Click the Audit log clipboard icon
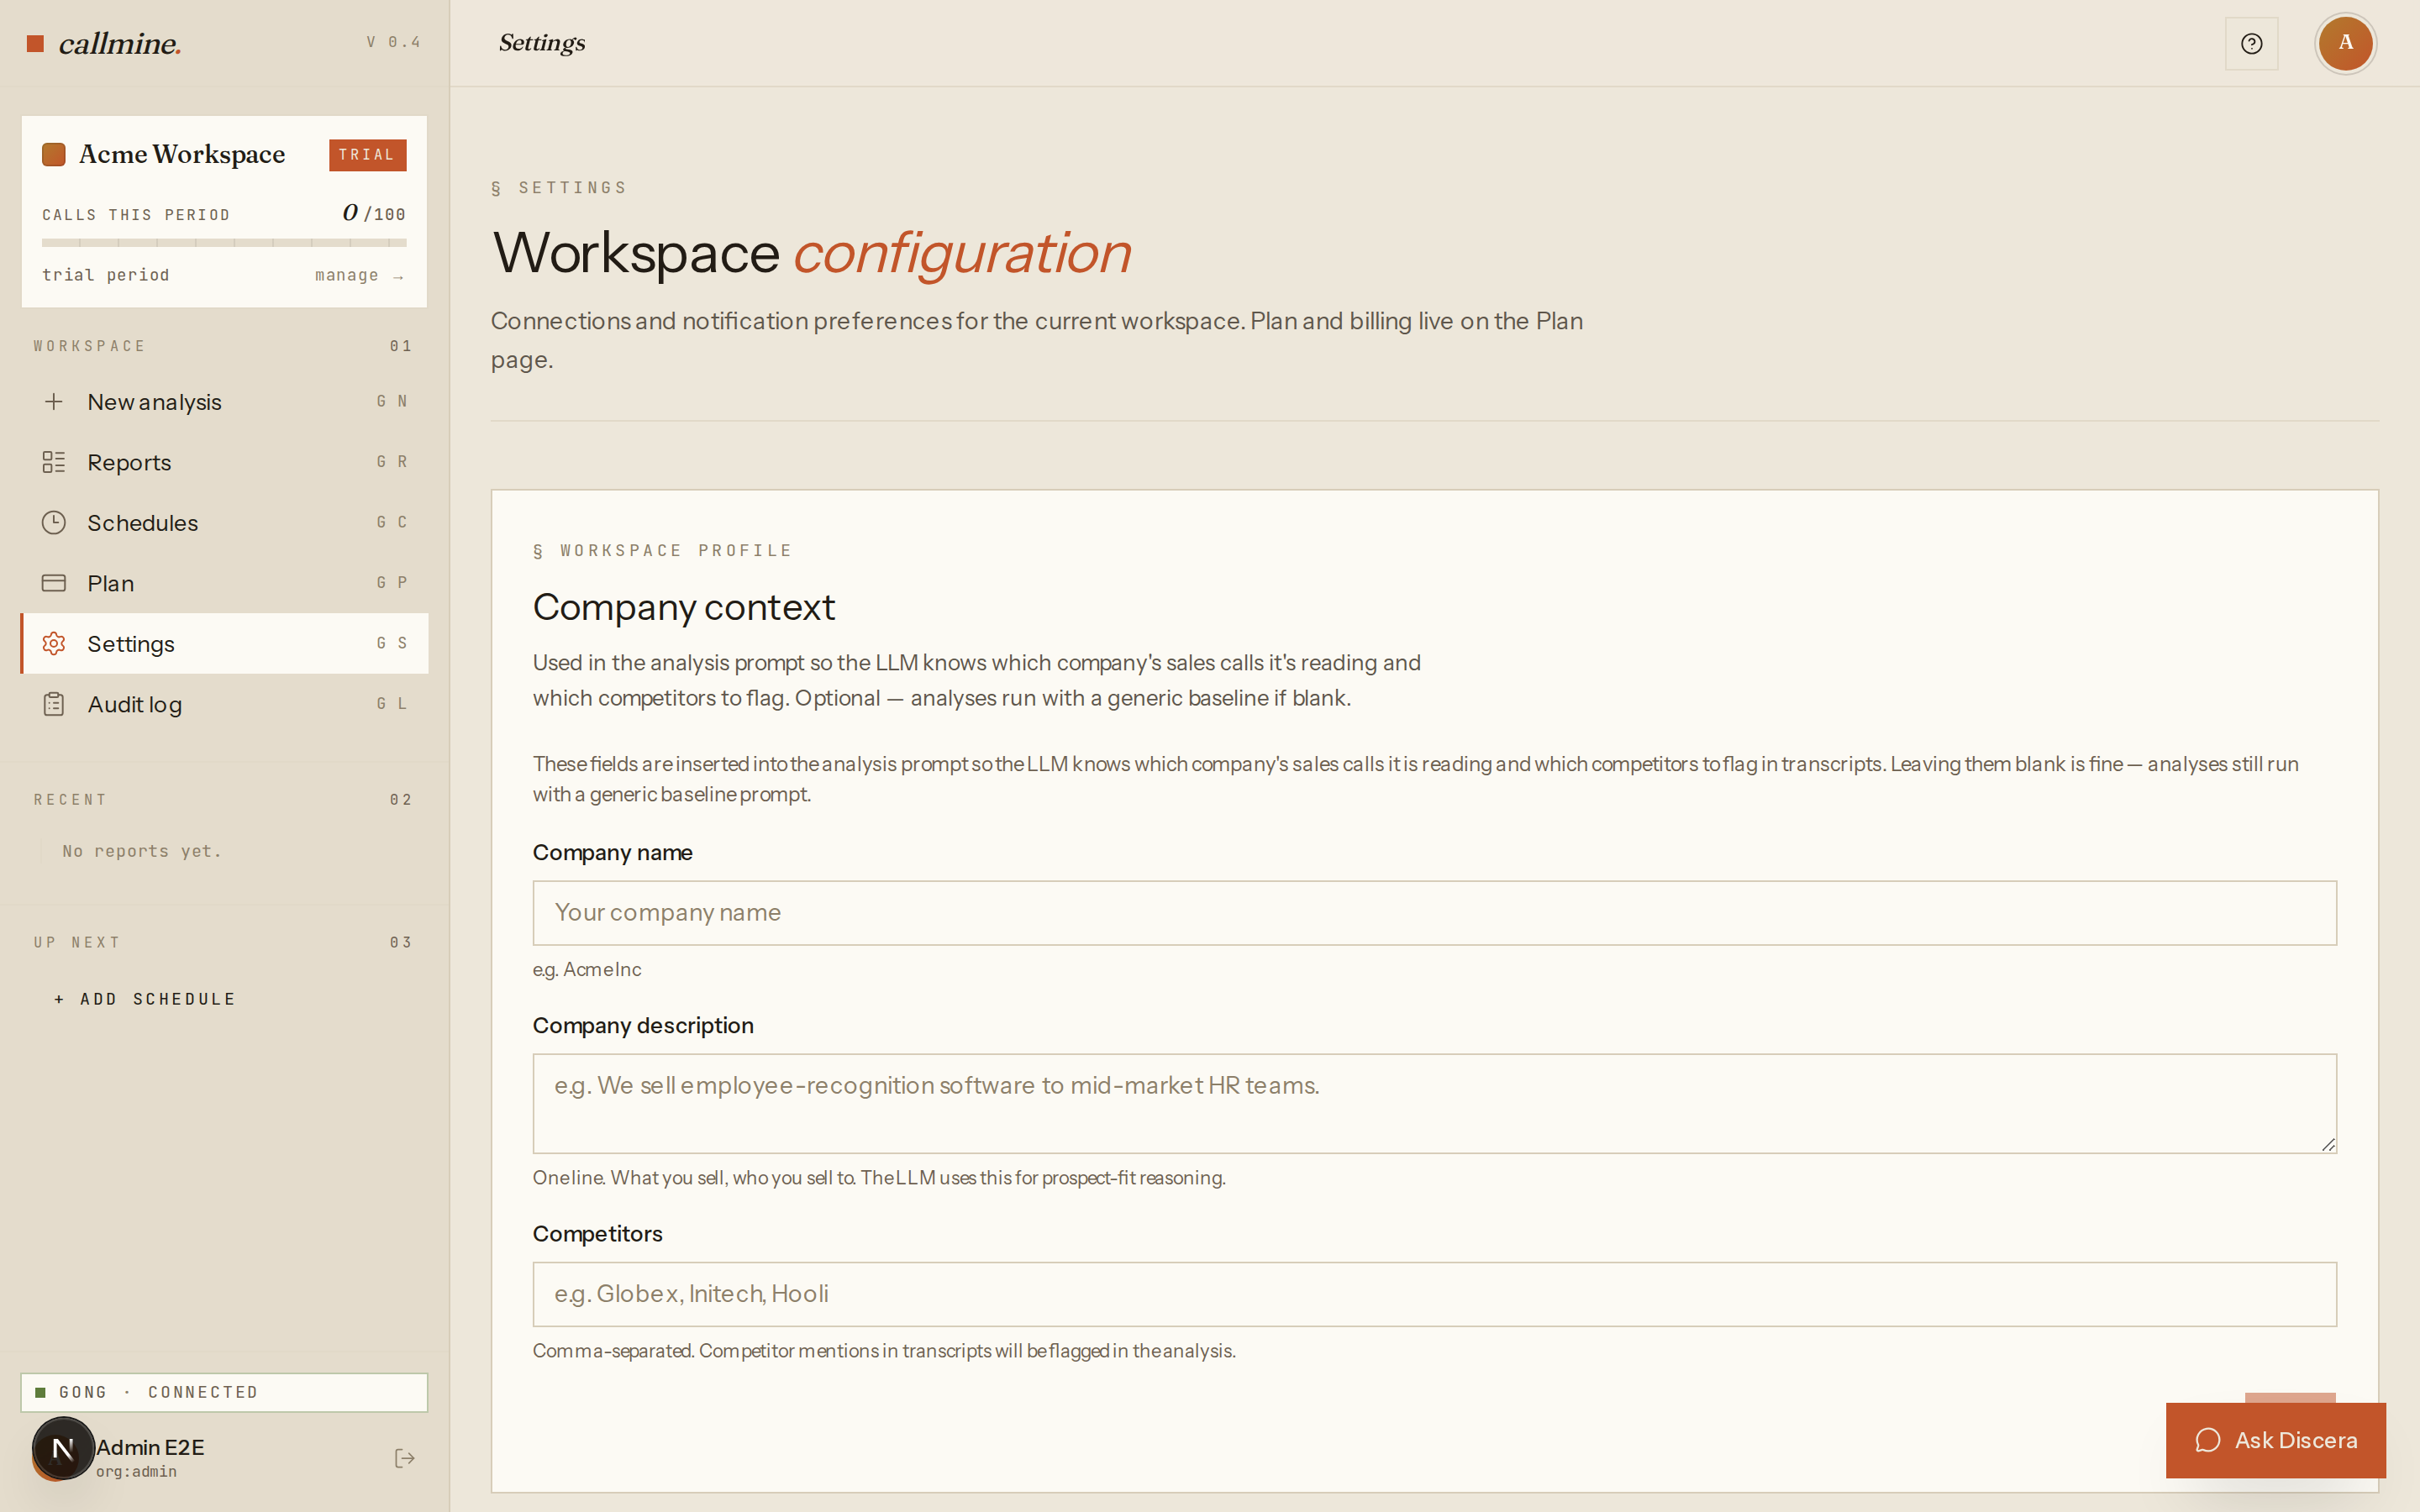Image resolution: width=2420 pixels, height=1512 pixels. click(54, 704)
